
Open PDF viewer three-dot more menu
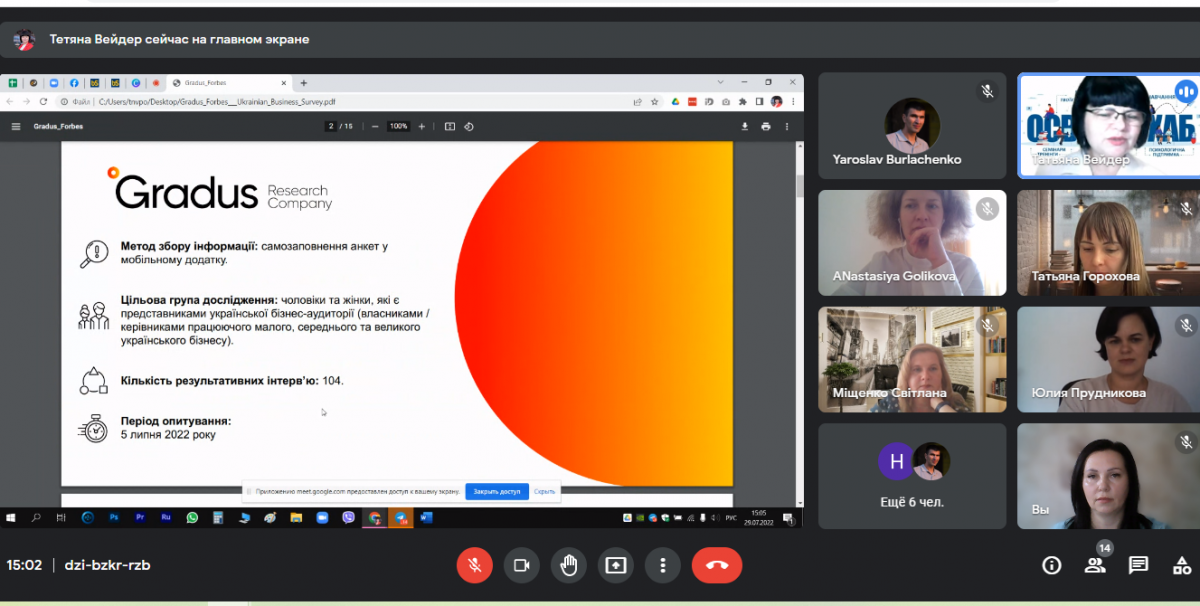point(788,126)
